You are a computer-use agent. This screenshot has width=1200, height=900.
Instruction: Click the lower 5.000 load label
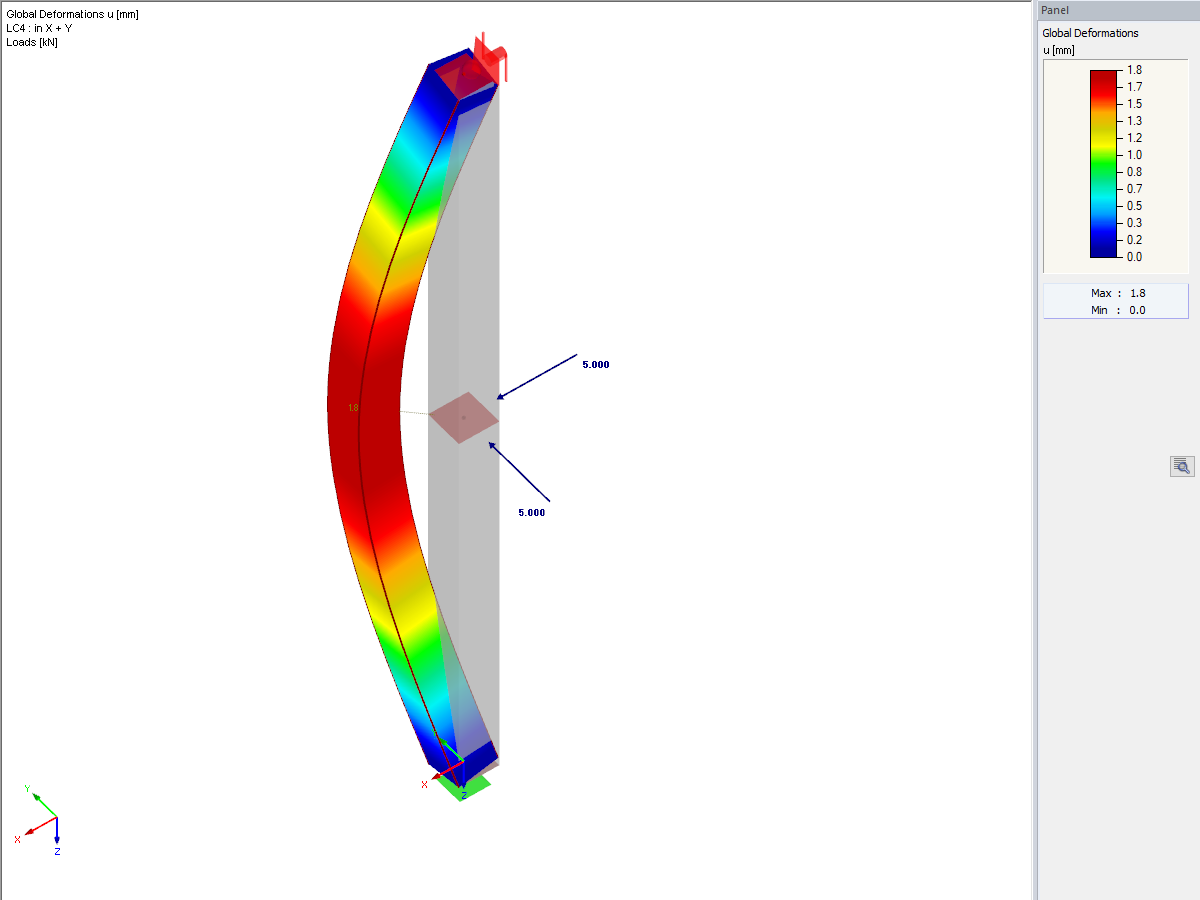tap(532, 512)
